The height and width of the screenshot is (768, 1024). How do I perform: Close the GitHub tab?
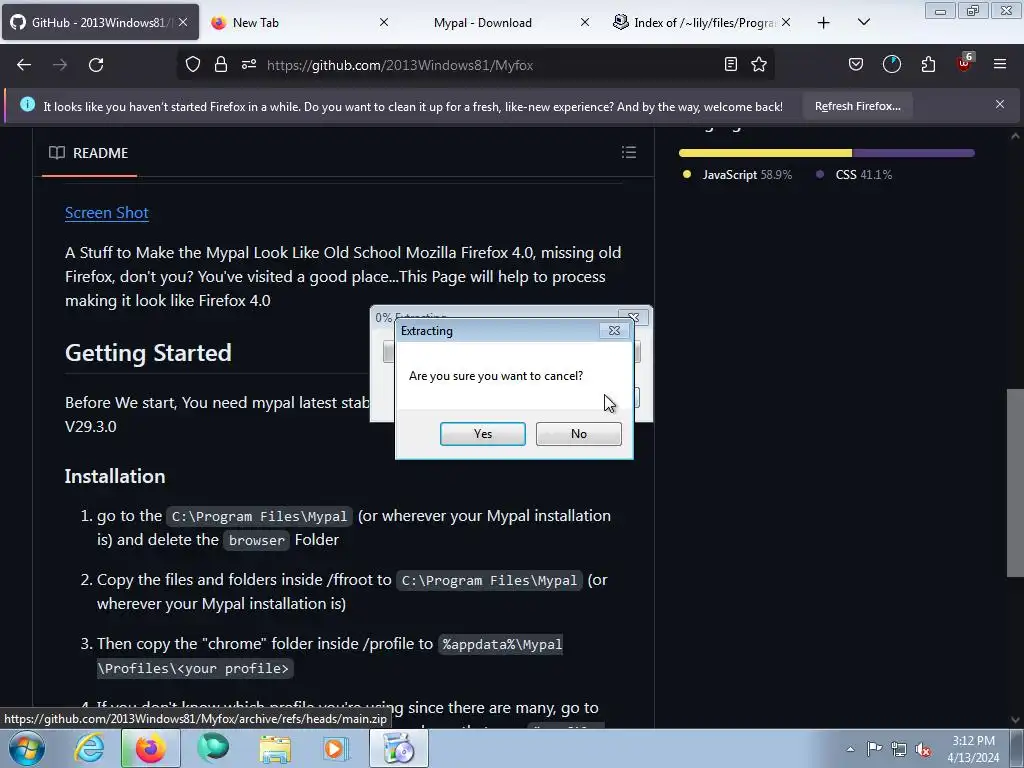point(183,22)
